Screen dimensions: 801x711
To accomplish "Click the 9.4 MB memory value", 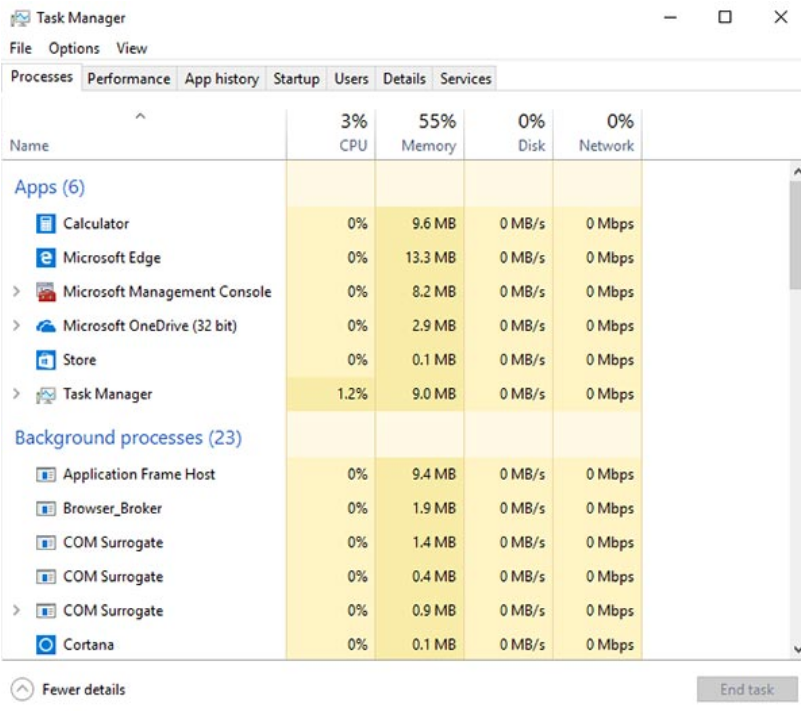I will 434,475.
